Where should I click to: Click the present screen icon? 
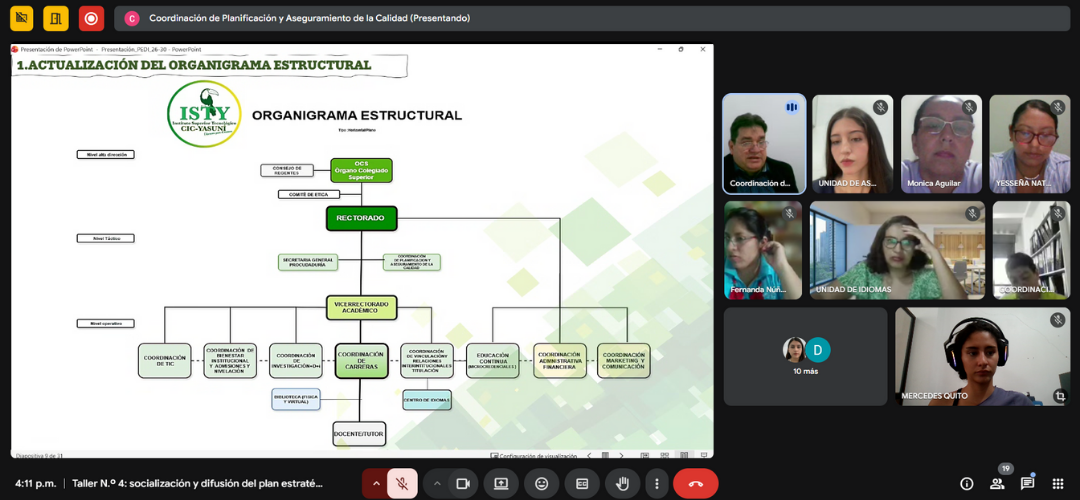[501, 483]
